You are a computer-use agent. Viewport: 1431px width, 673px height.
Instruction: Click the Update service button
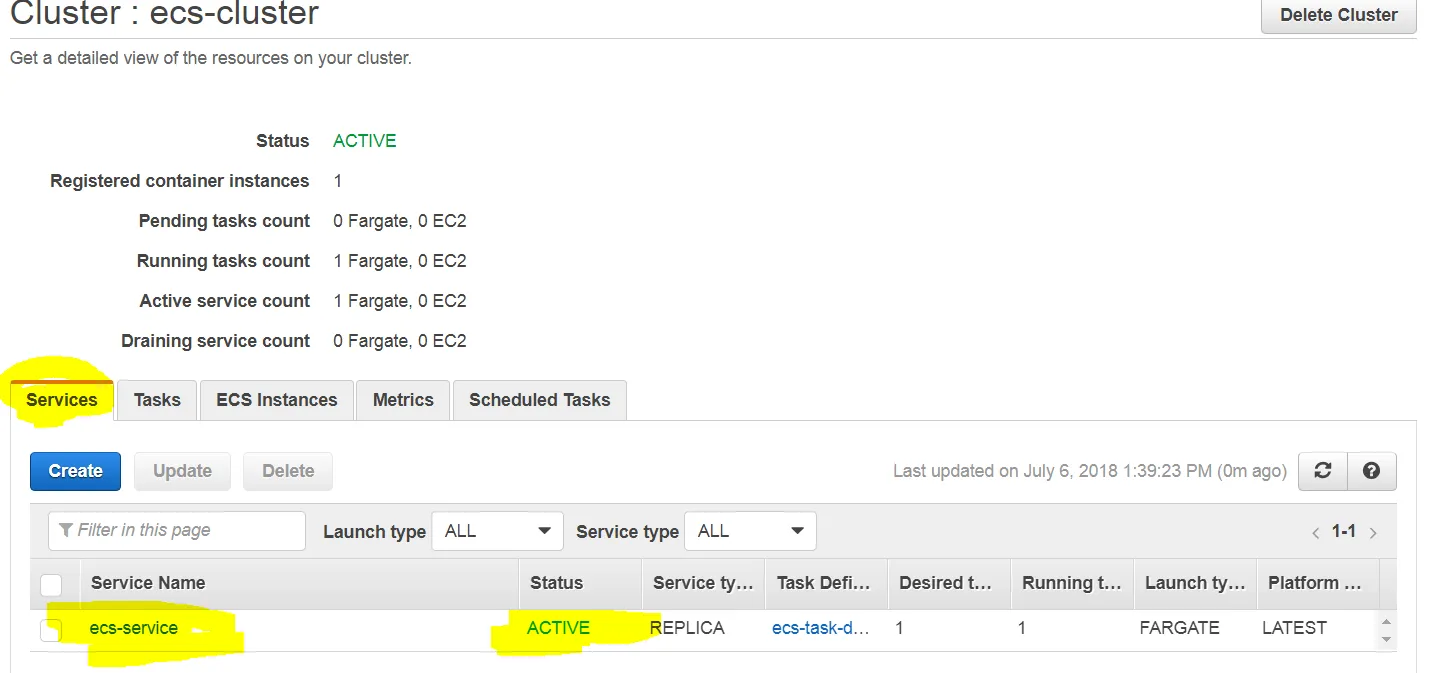182,471
